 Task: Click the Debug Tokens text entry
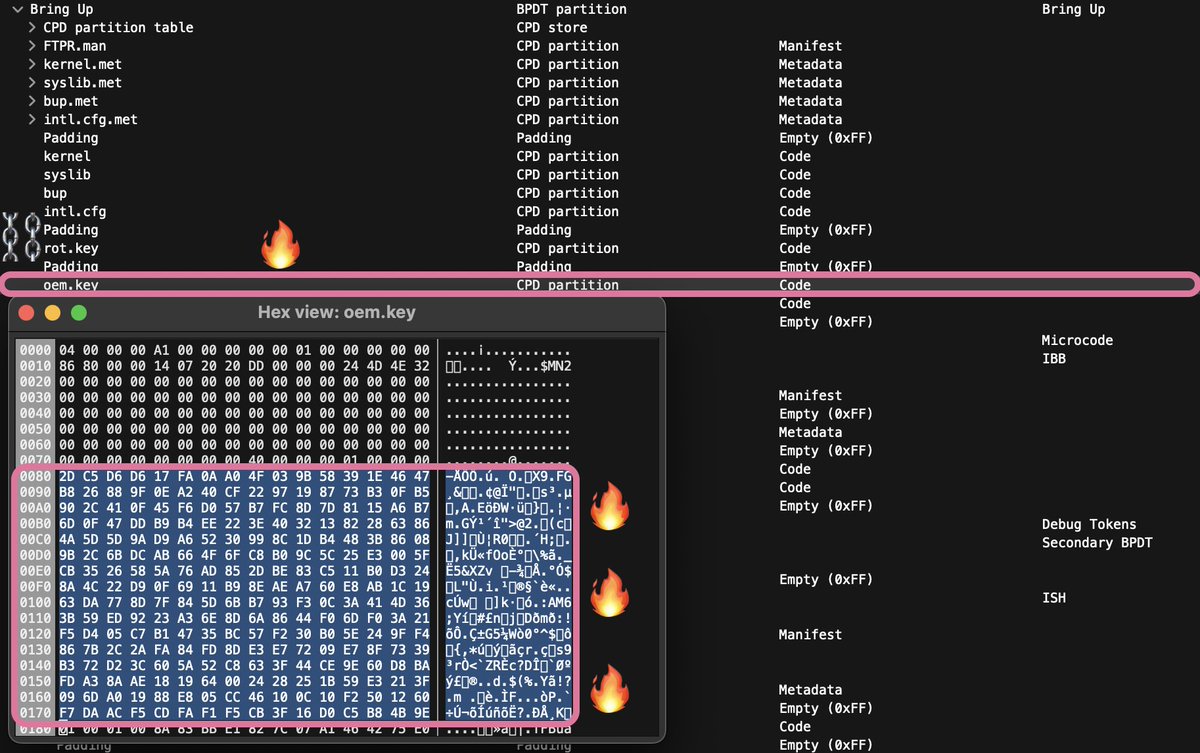(x=1089, y=524)
